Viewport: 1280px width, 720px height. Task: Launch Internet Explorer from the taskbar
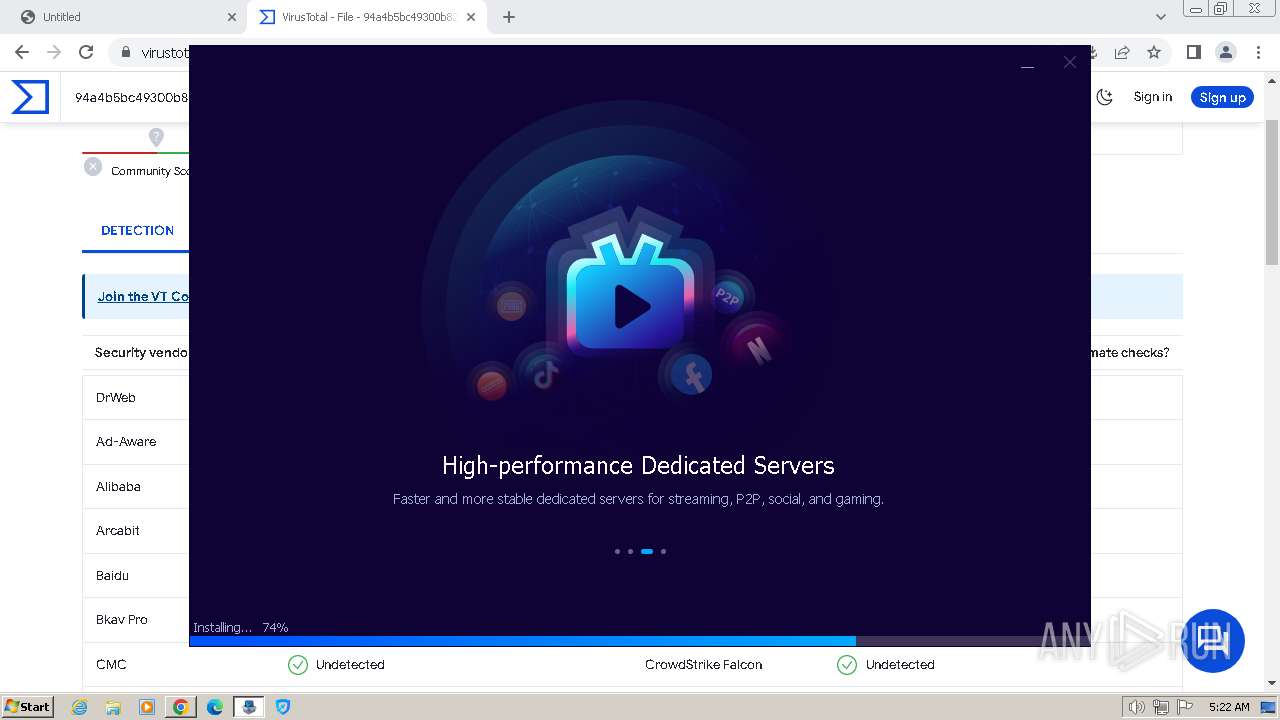point(80,707)
